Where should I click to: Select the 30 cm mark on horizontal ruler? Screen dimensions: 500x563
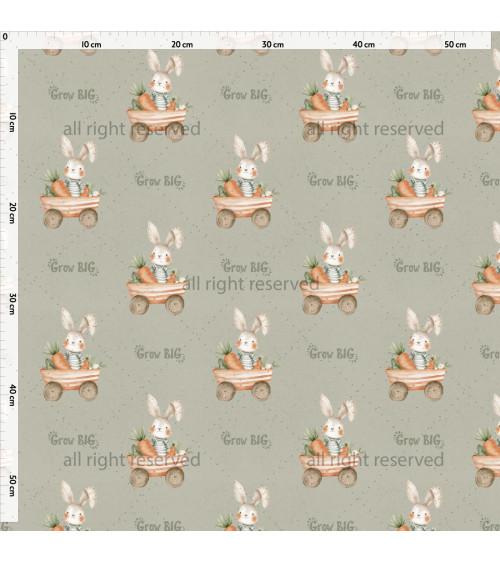273,45
